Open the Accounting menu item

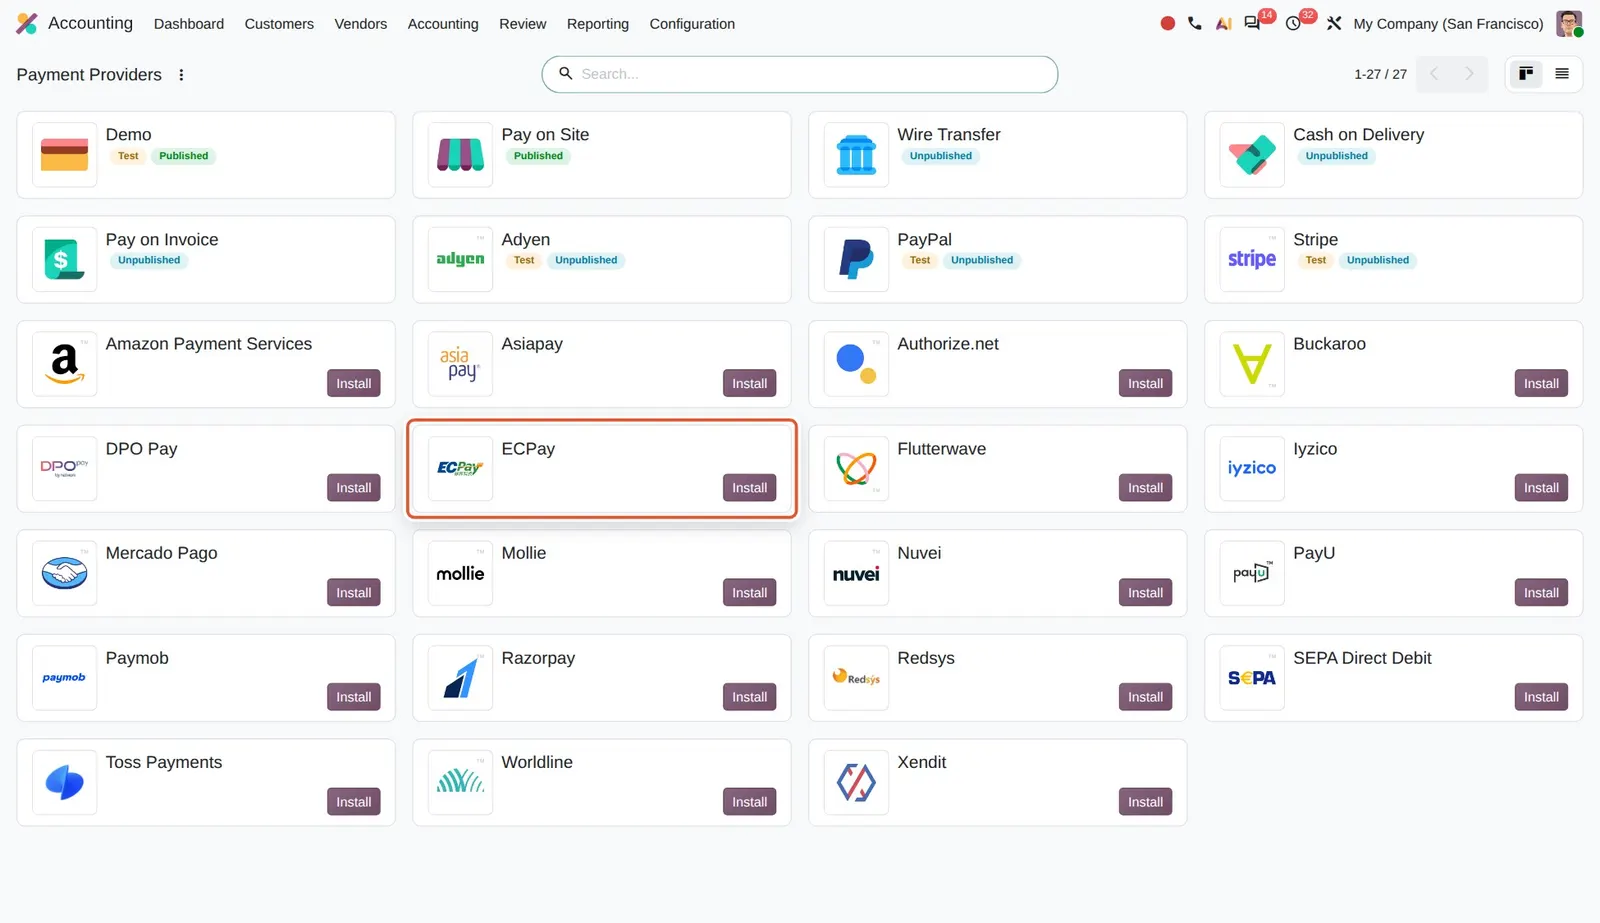(443, 24)
